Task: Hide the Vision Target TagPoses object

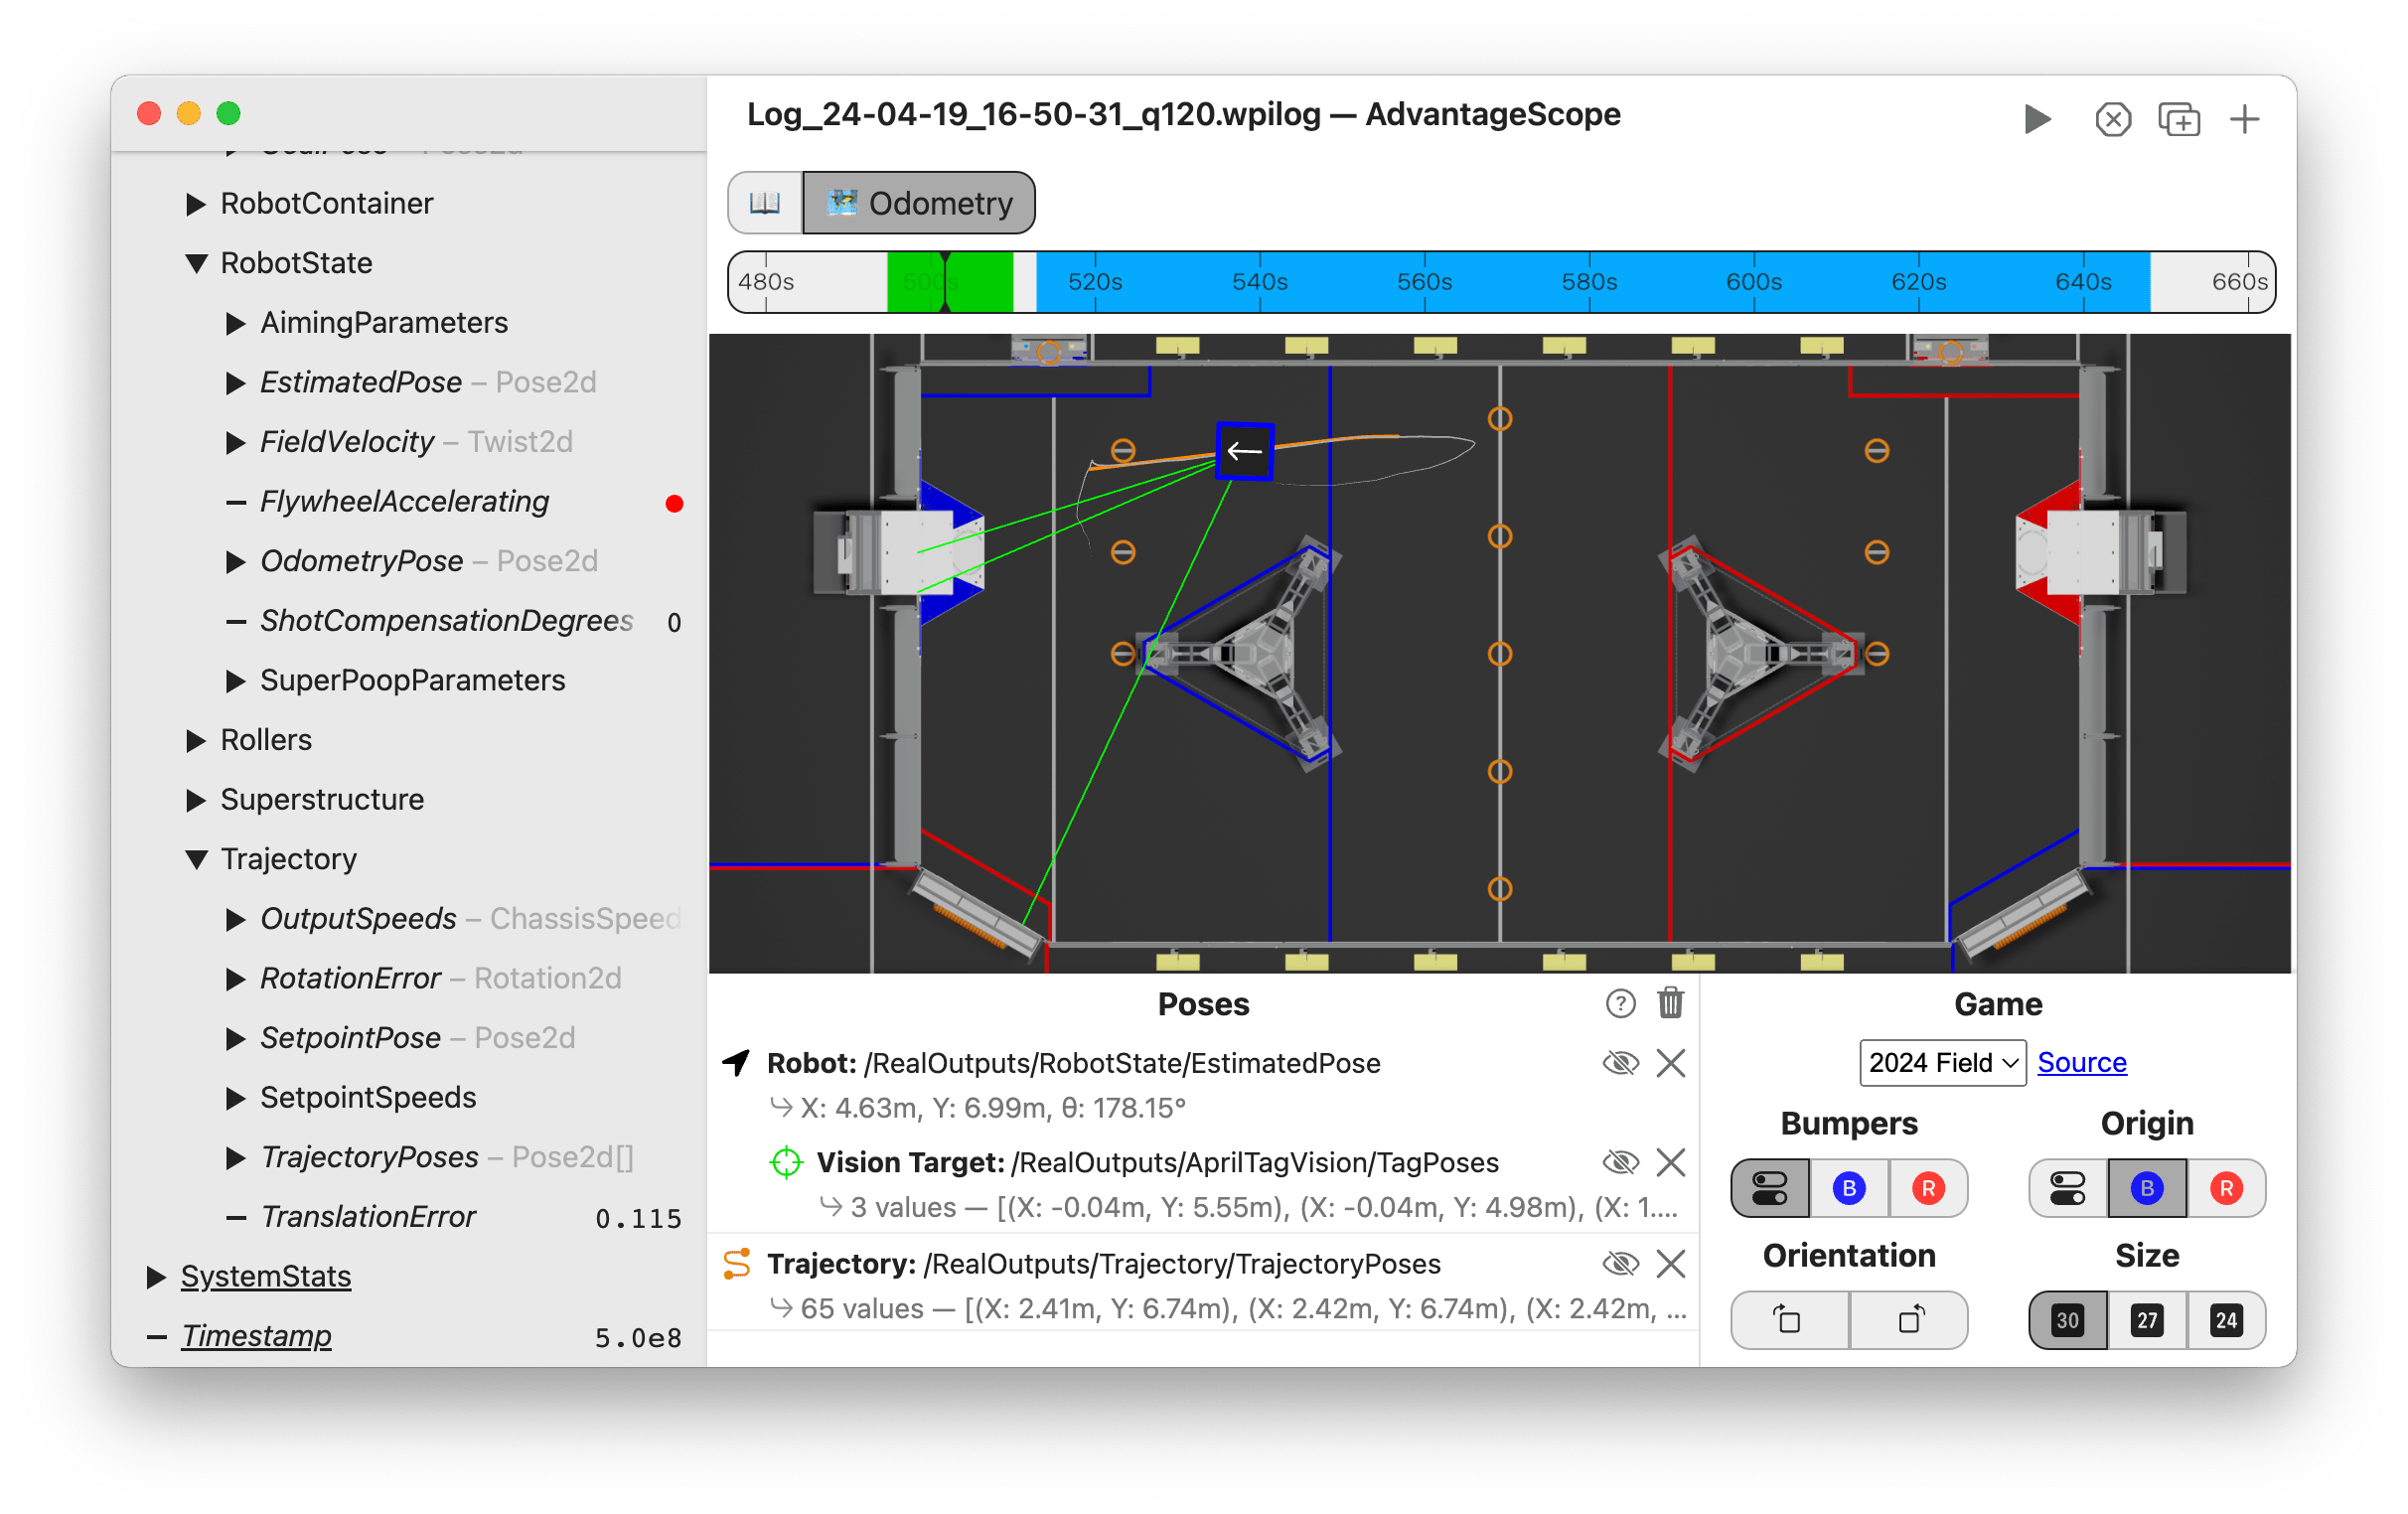Action: 1620,1162
